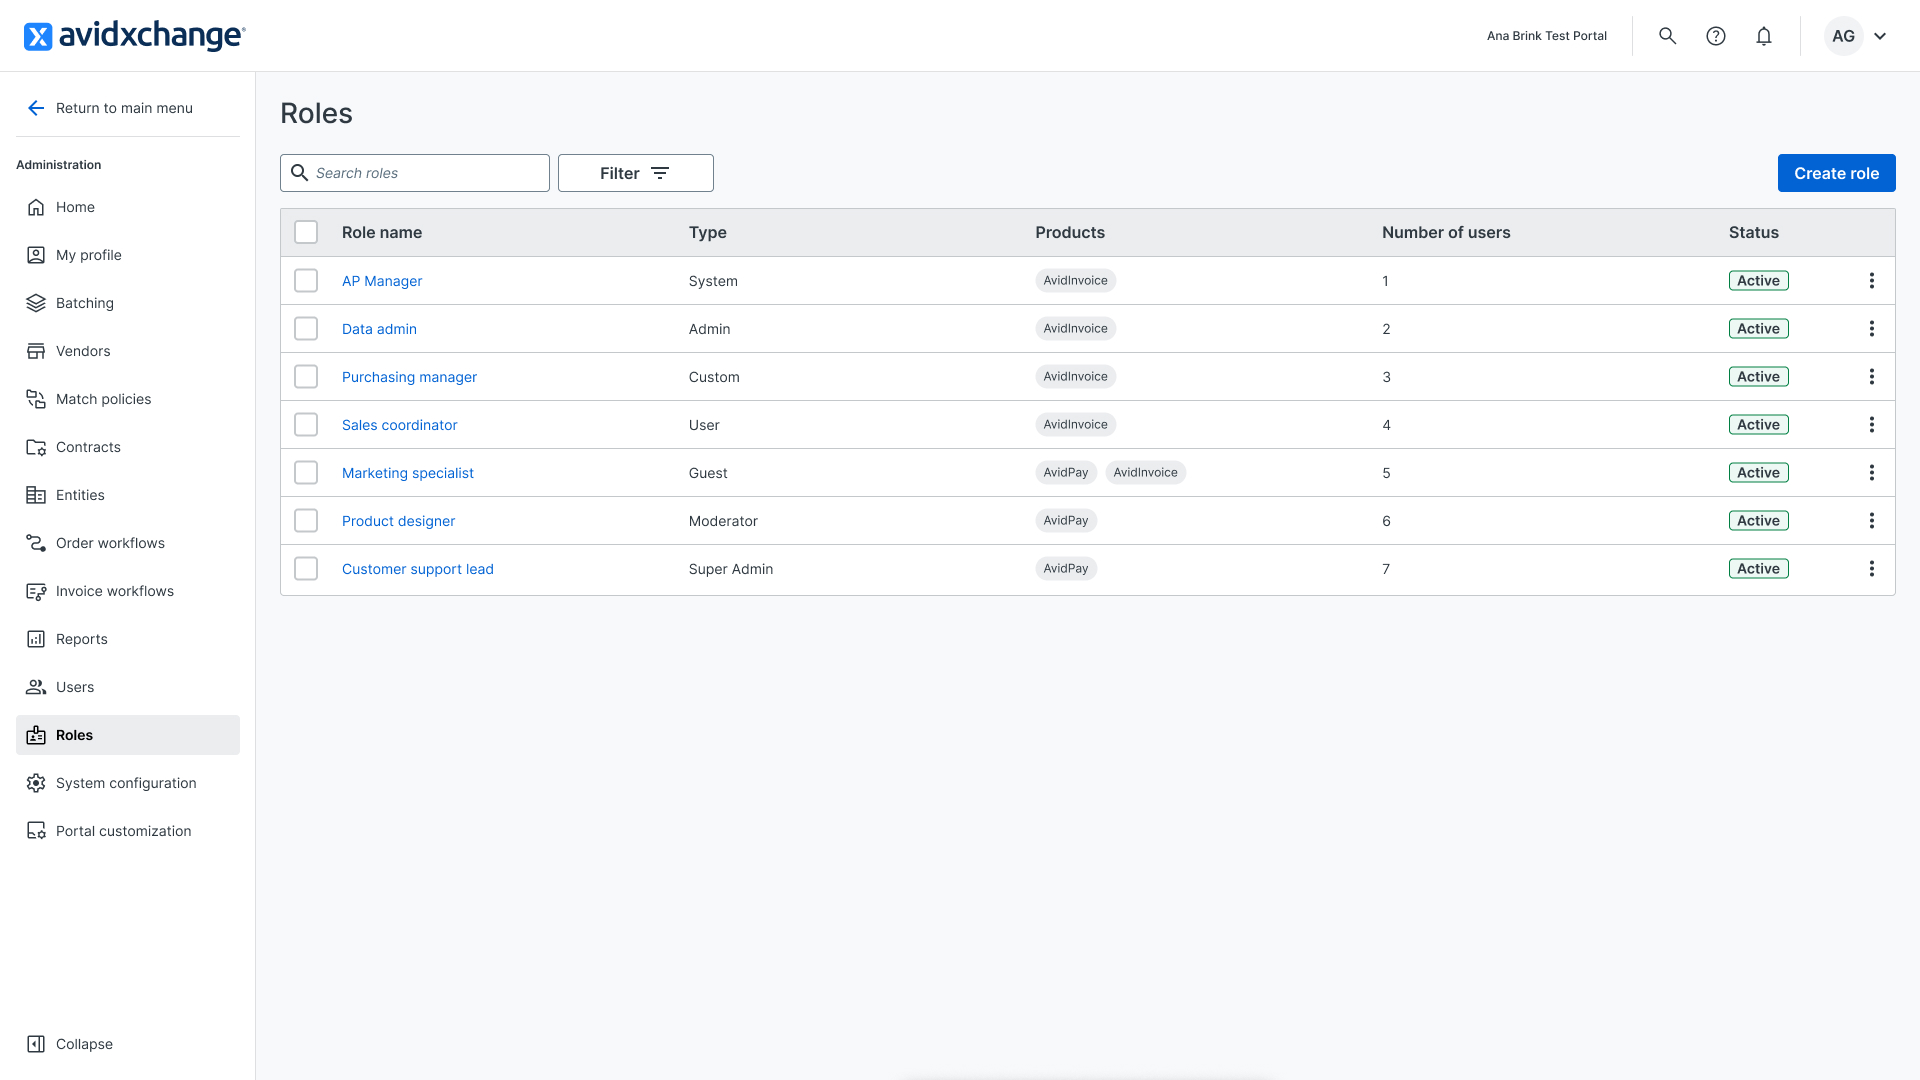This screenshot has width=1920, height=1080.
Task: Open the AP Manager role link
Action: click(x=382, y=281)
